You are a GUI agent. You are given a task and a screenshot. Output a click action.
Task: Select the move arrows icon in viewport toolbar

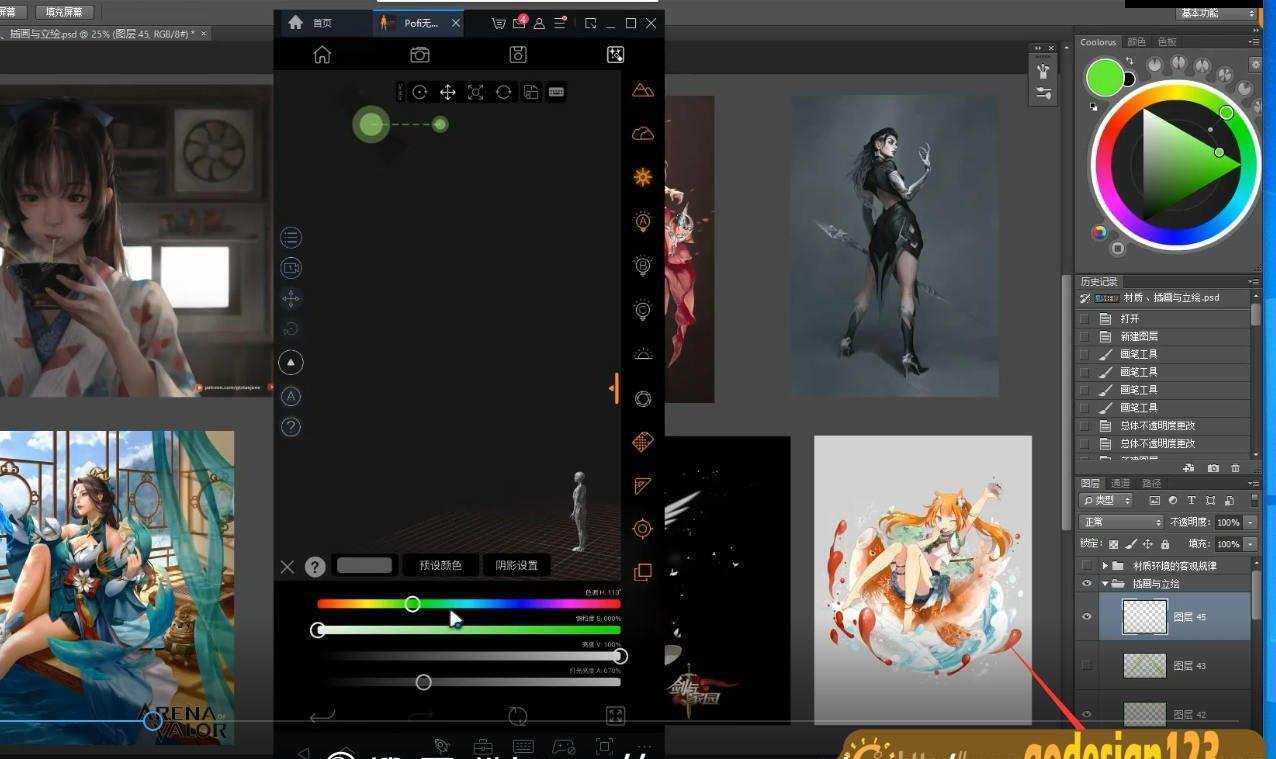(x=448, y=92)
